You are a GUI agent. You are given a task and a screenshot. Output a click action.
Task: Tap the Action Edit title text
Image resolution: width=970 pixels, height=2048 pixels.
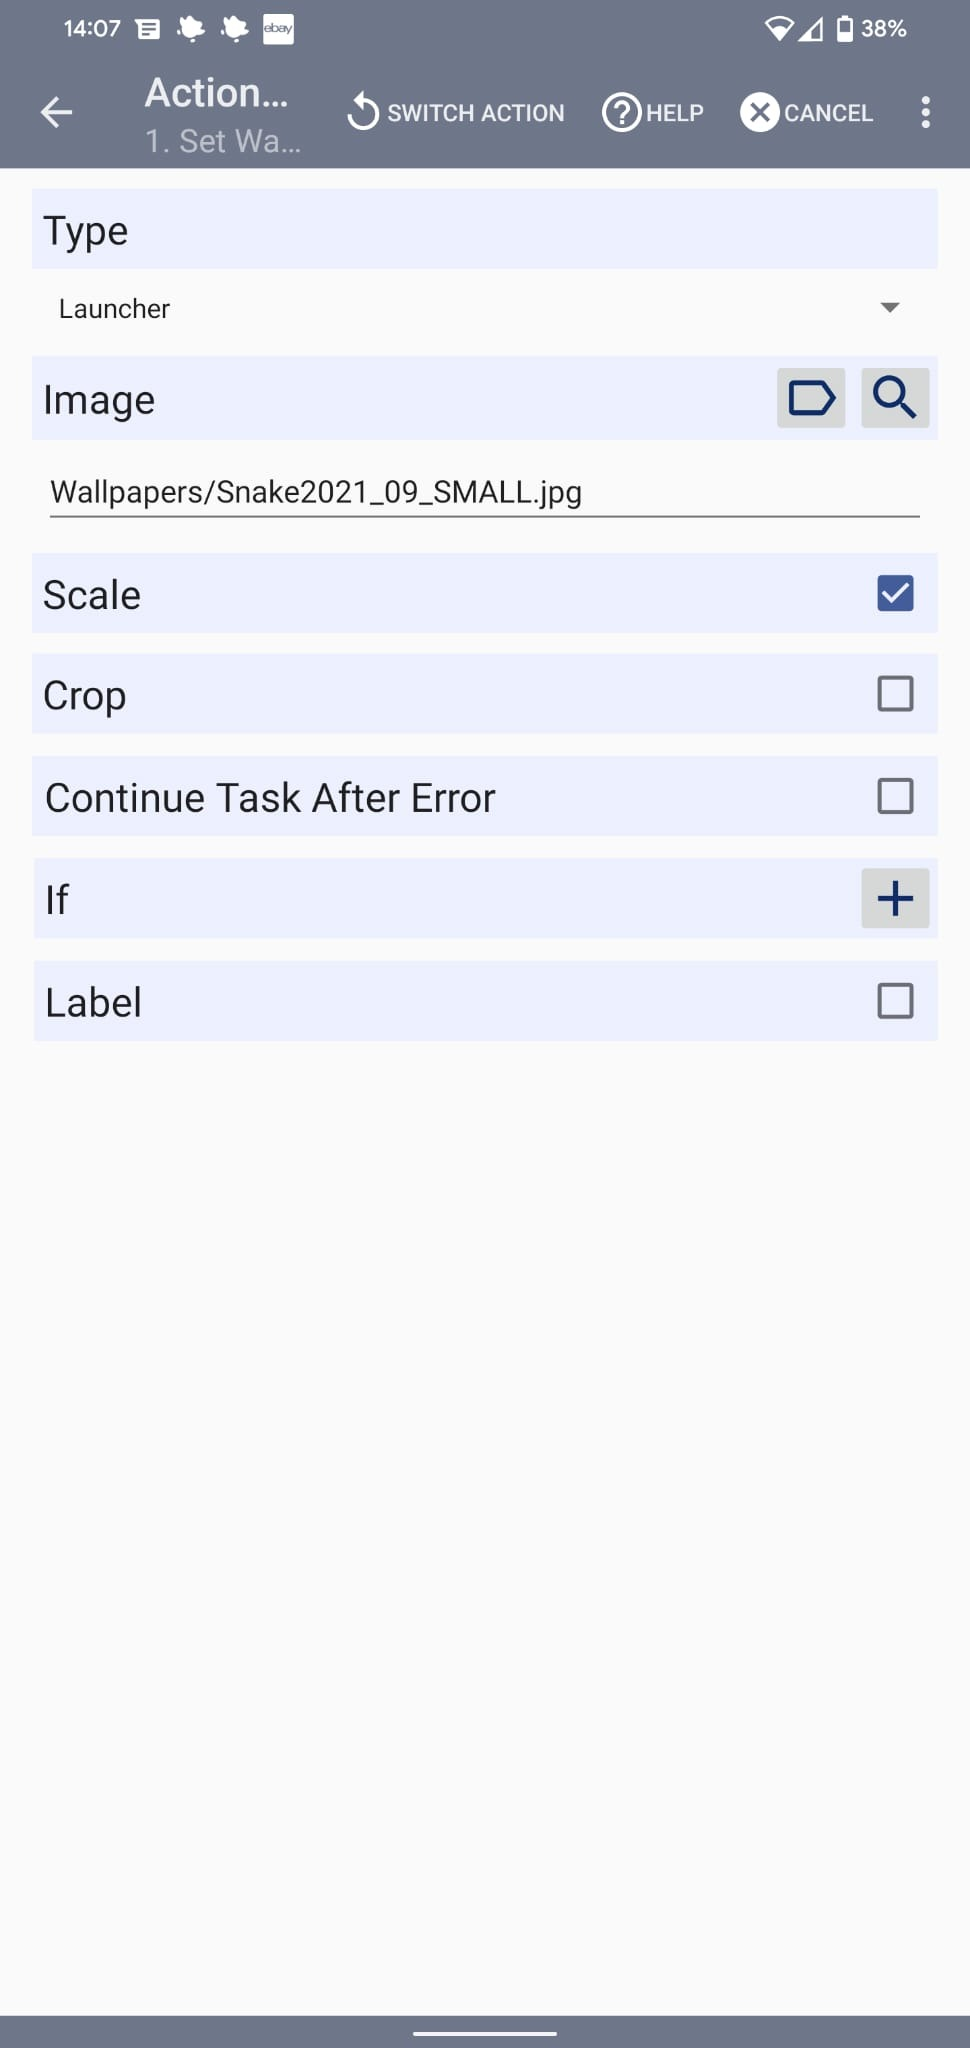click(217, 93)
